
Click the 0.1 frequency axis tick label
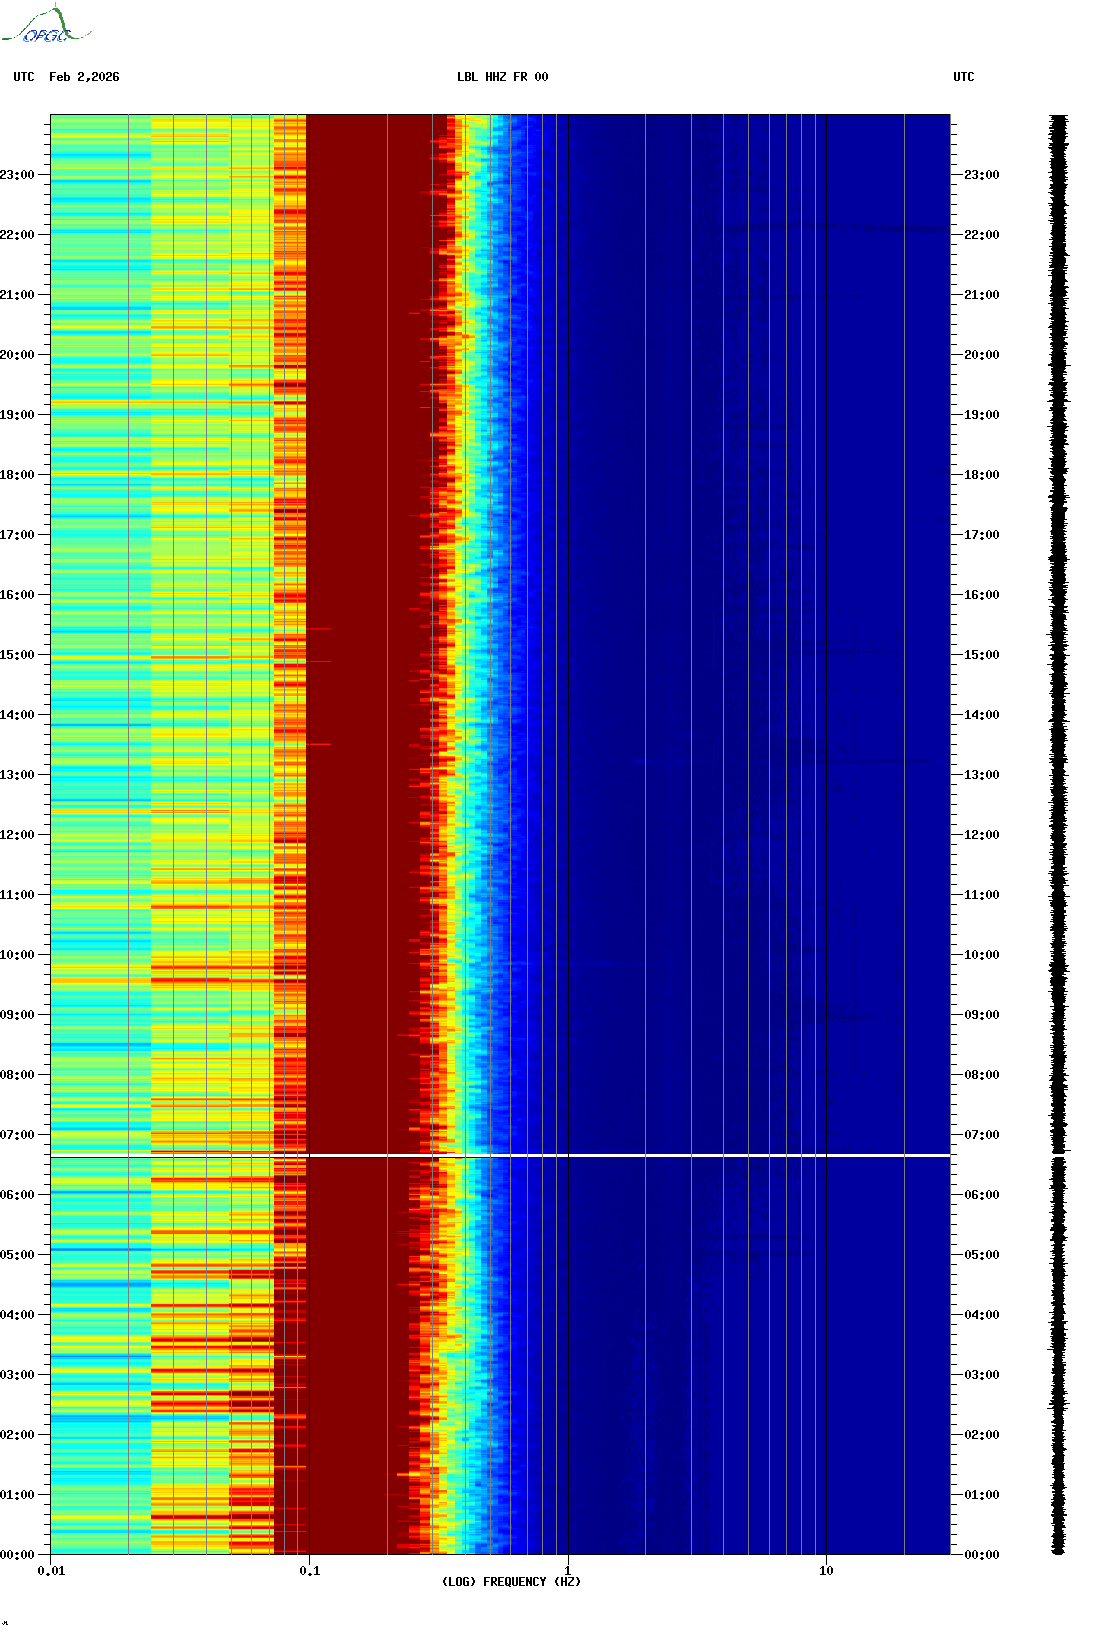(x=309, y=1570)
